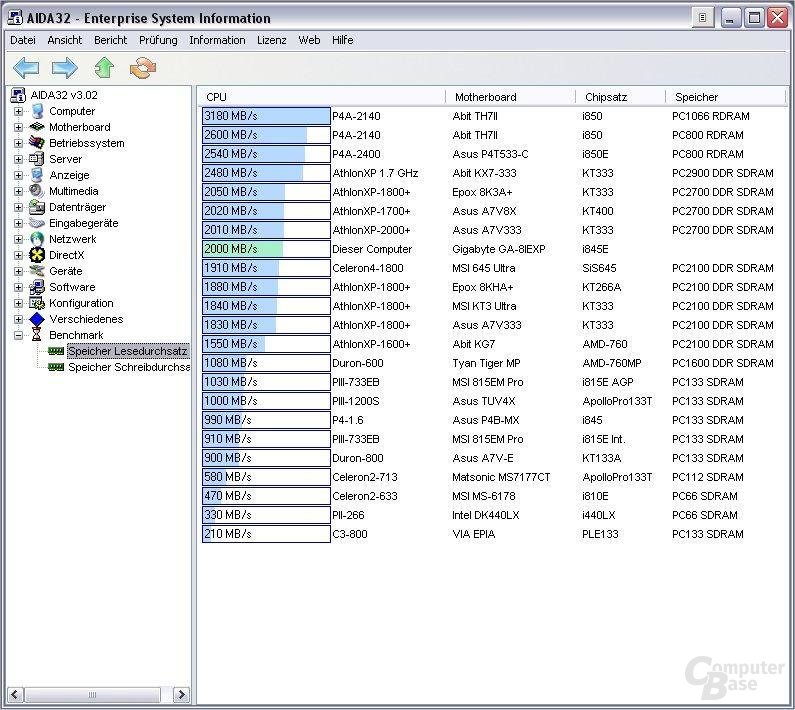Click the Gigabyte GA-8IEXP motherboard cell

498,249
